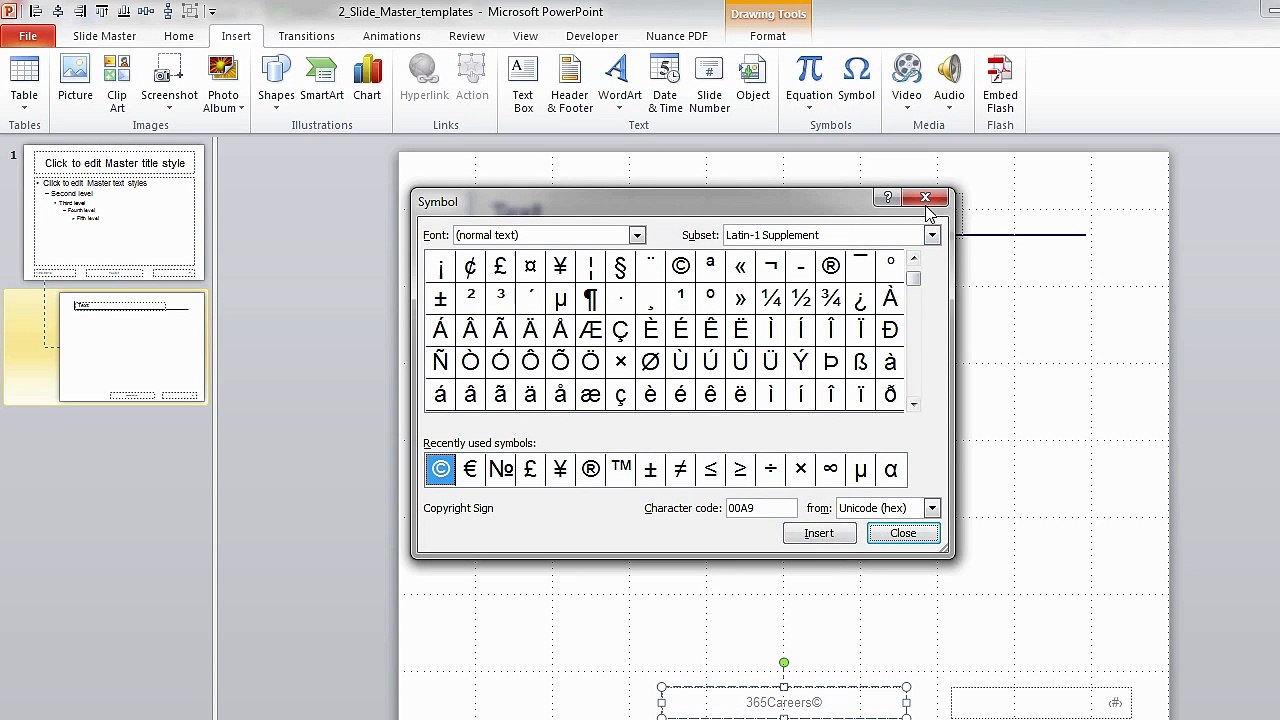This screenshot has height=720, width=1280.
Task: Click the Hyperlink icon
Action: (x=424, y=78)
